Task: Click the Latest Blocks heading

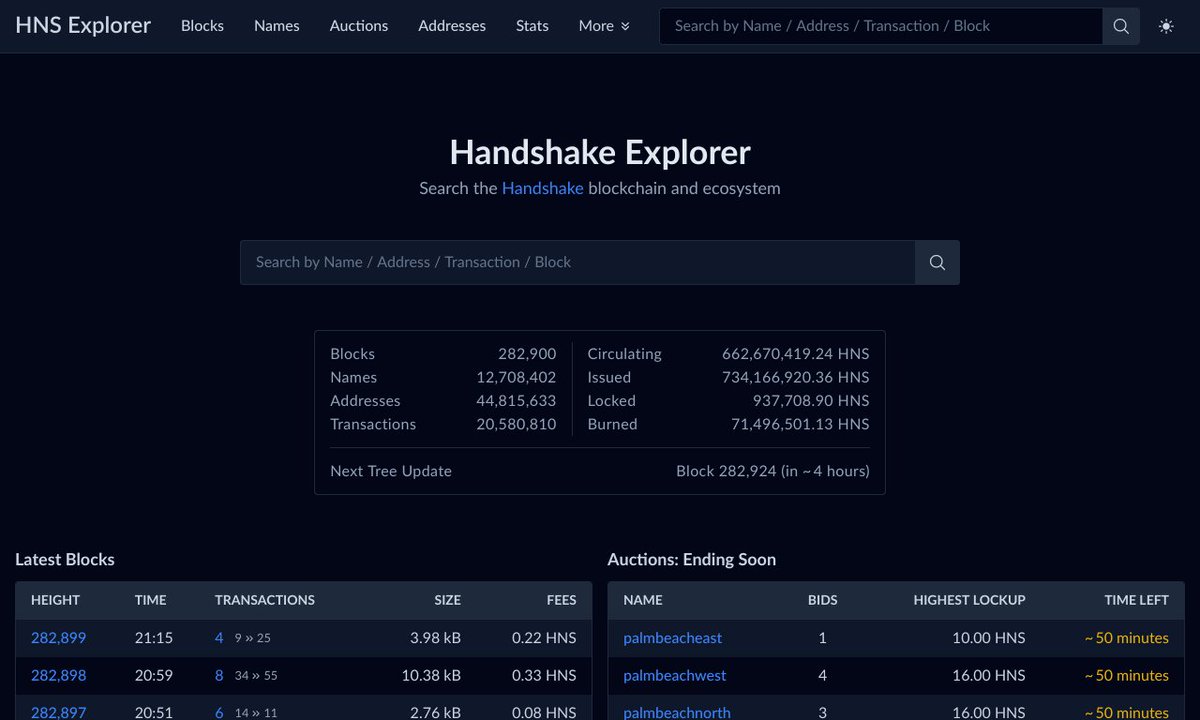Action: pyautogui.click(x=65, y=559)
